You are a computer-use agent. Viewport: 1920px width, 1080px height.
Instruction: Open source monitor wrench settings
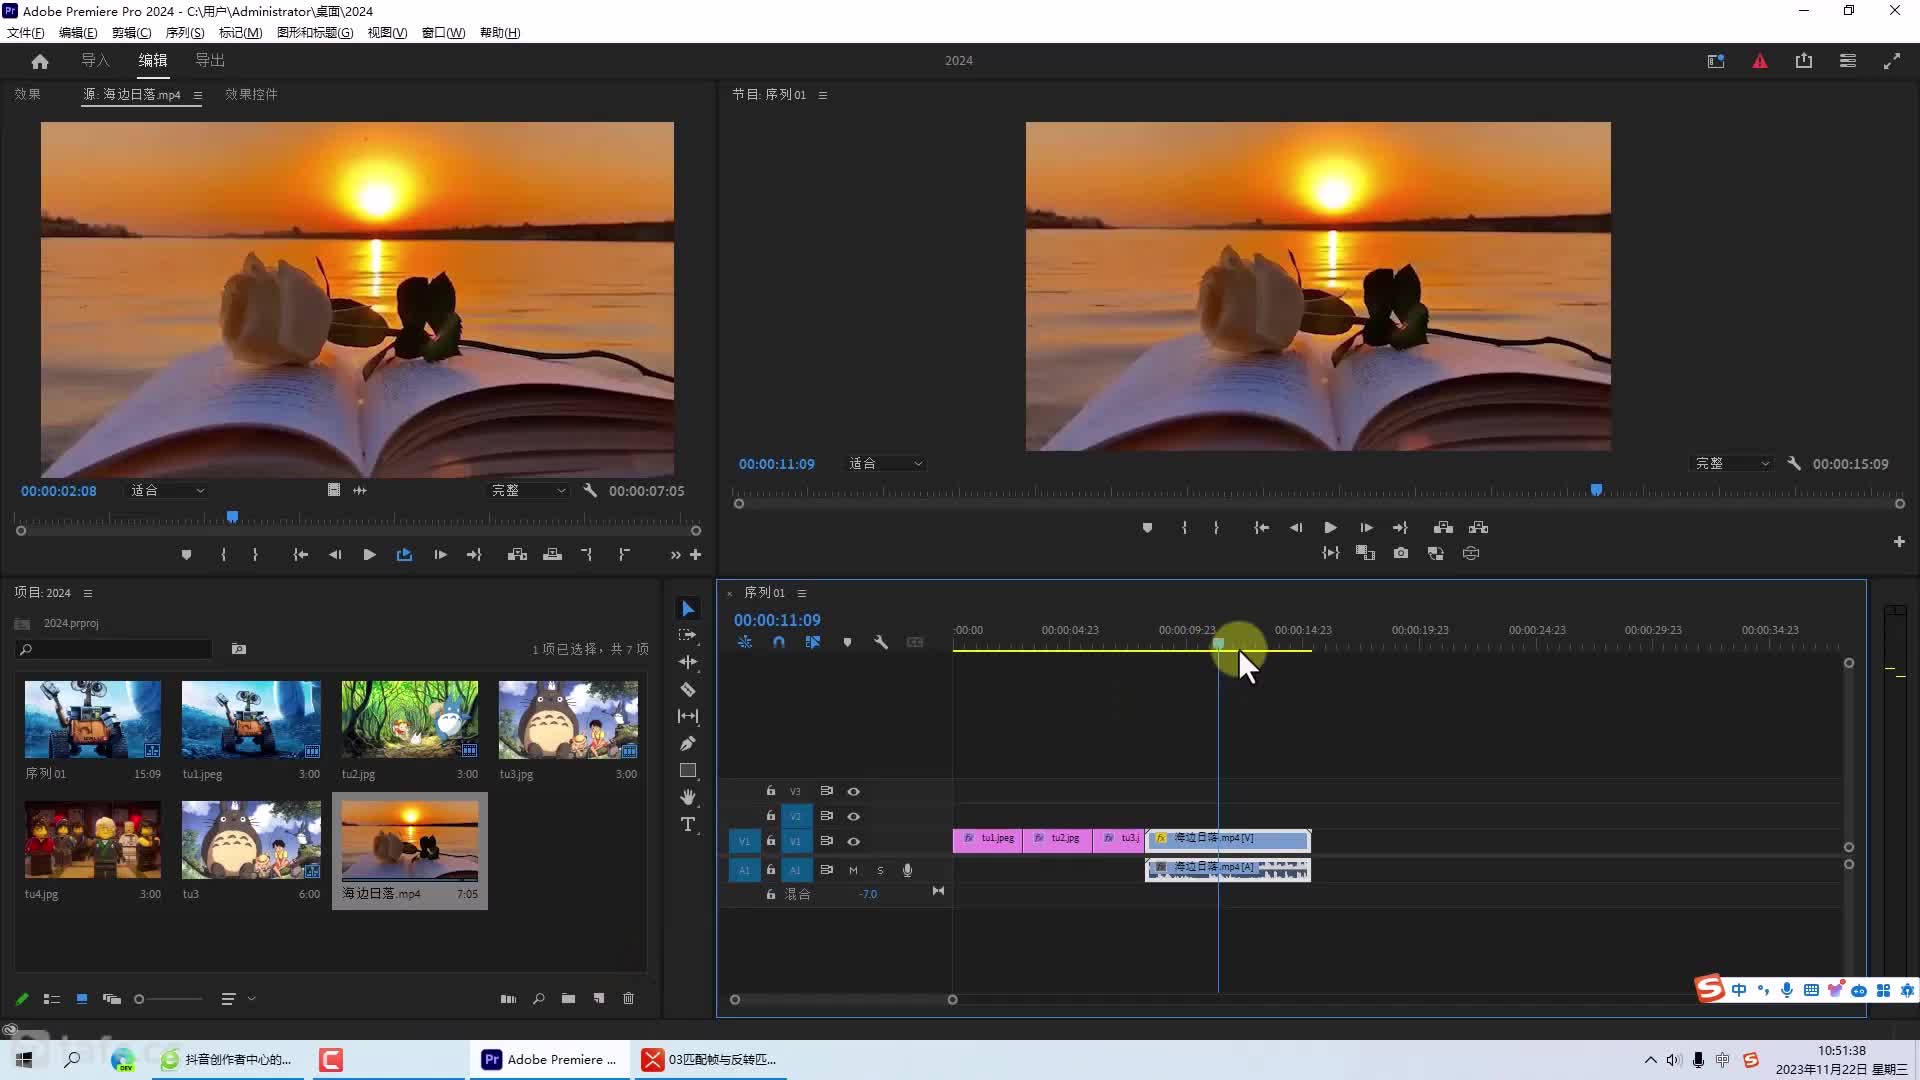click(x=590, y=491)
